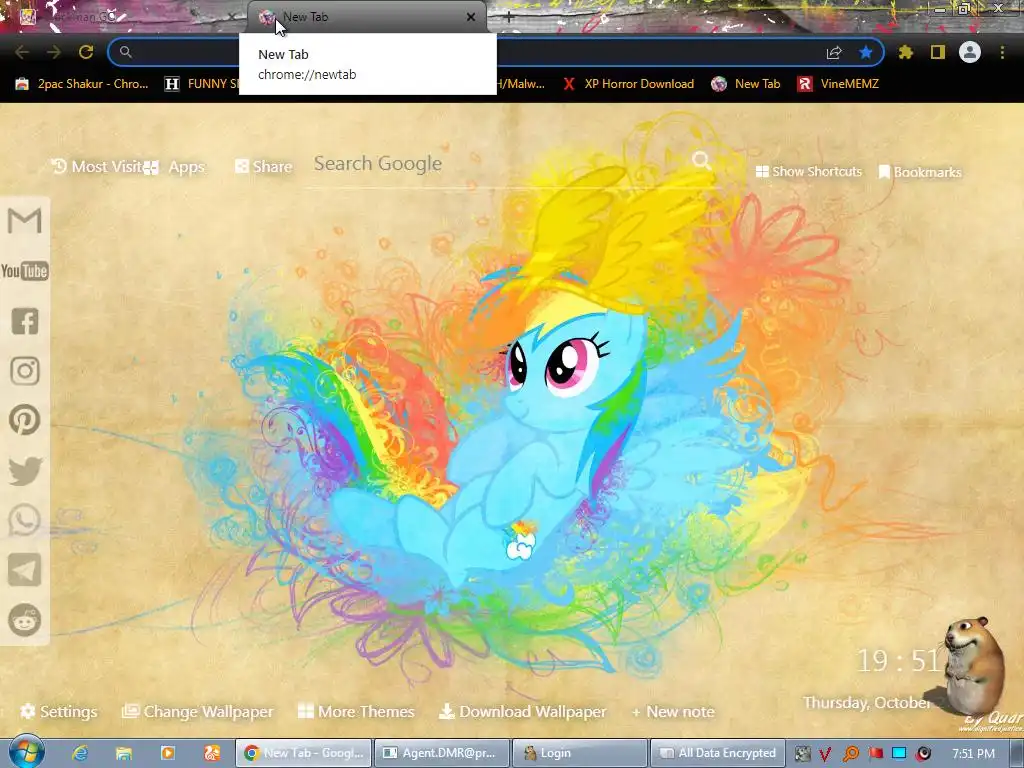Open Twitter sidebar shortcut
Screen dimensions: 1024x768
click(x=25, y=470)
